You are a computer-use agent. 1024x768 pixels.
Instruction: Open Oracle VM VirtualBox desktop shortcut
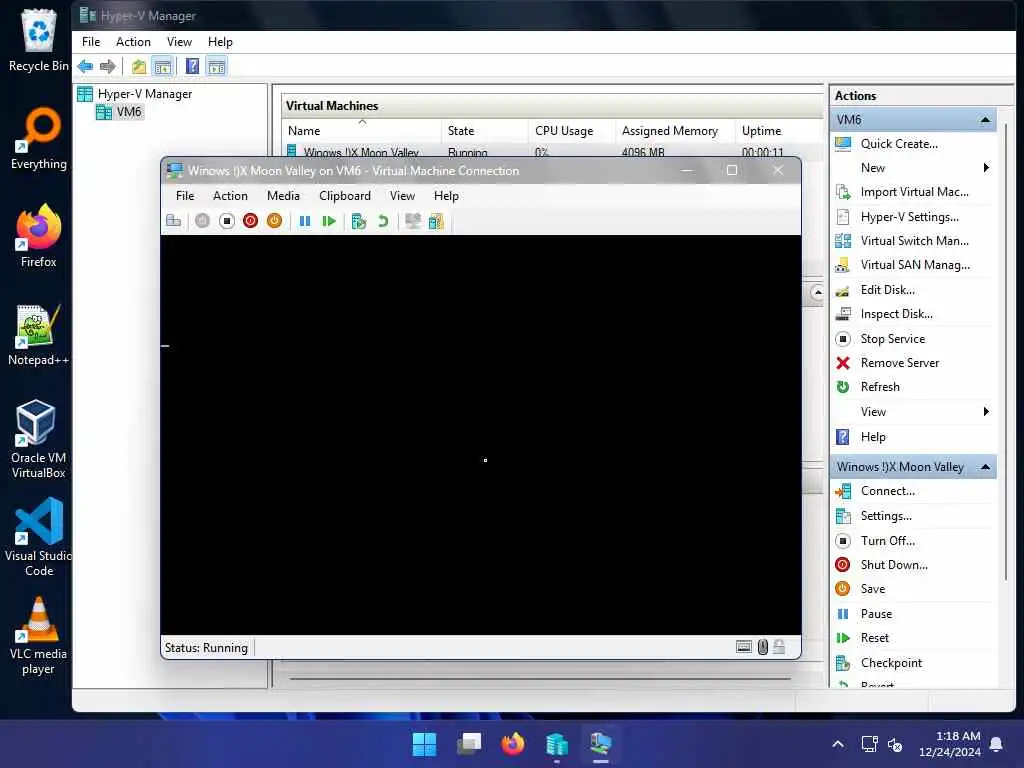click(x=37, y=439)
